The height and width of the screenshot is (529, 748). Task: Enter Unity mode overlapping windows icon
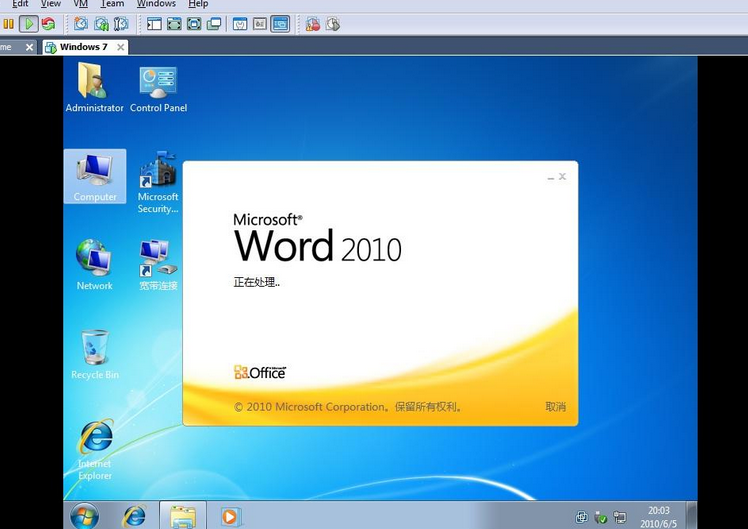coord(214,24)
